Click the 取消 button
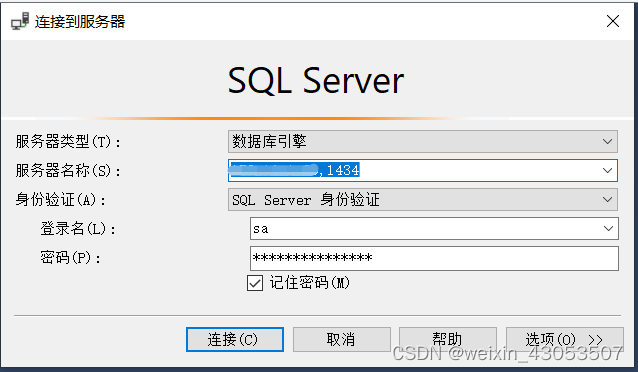 click(342, 339)
